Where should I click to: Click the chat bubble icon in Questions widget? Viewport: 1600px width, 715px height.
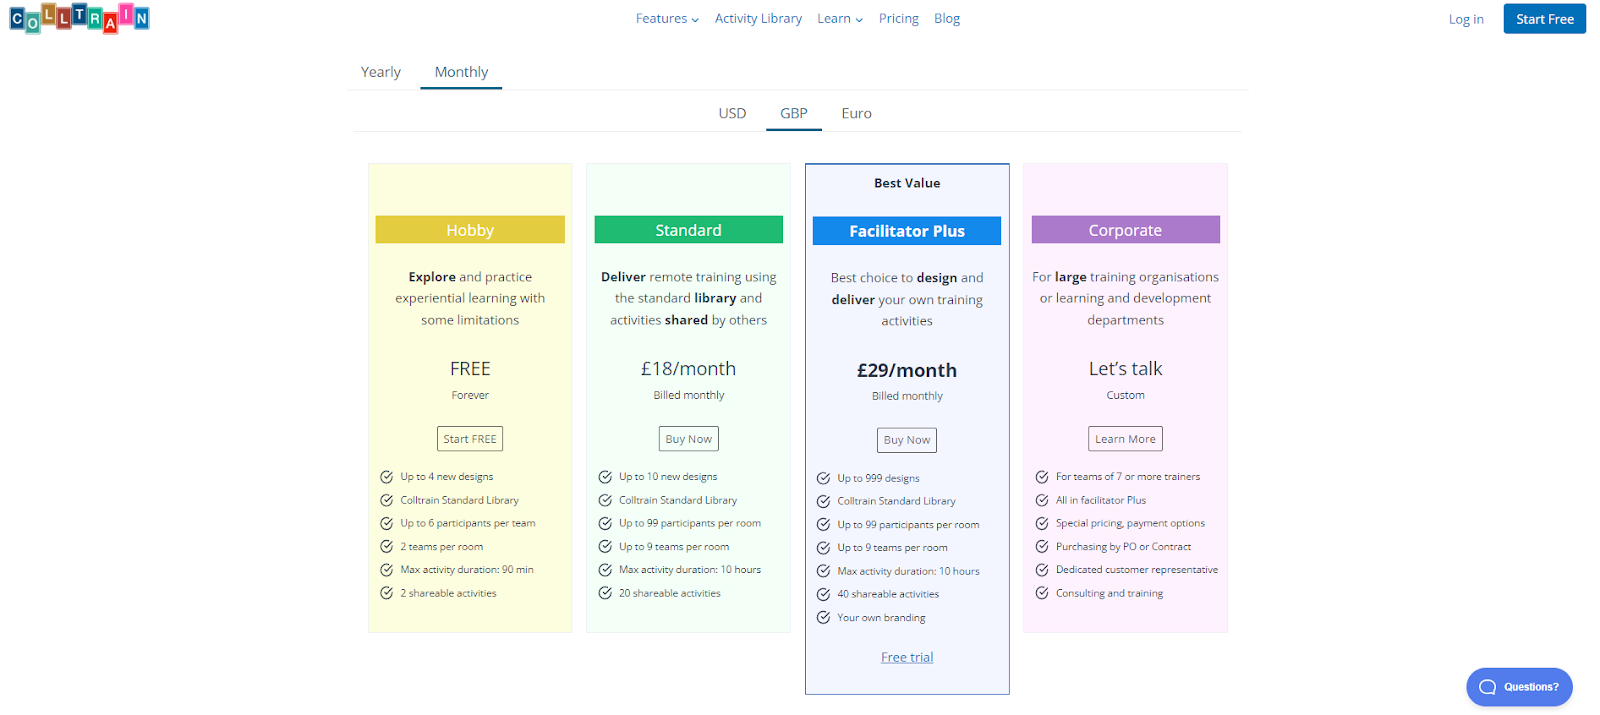[1487, 687]
